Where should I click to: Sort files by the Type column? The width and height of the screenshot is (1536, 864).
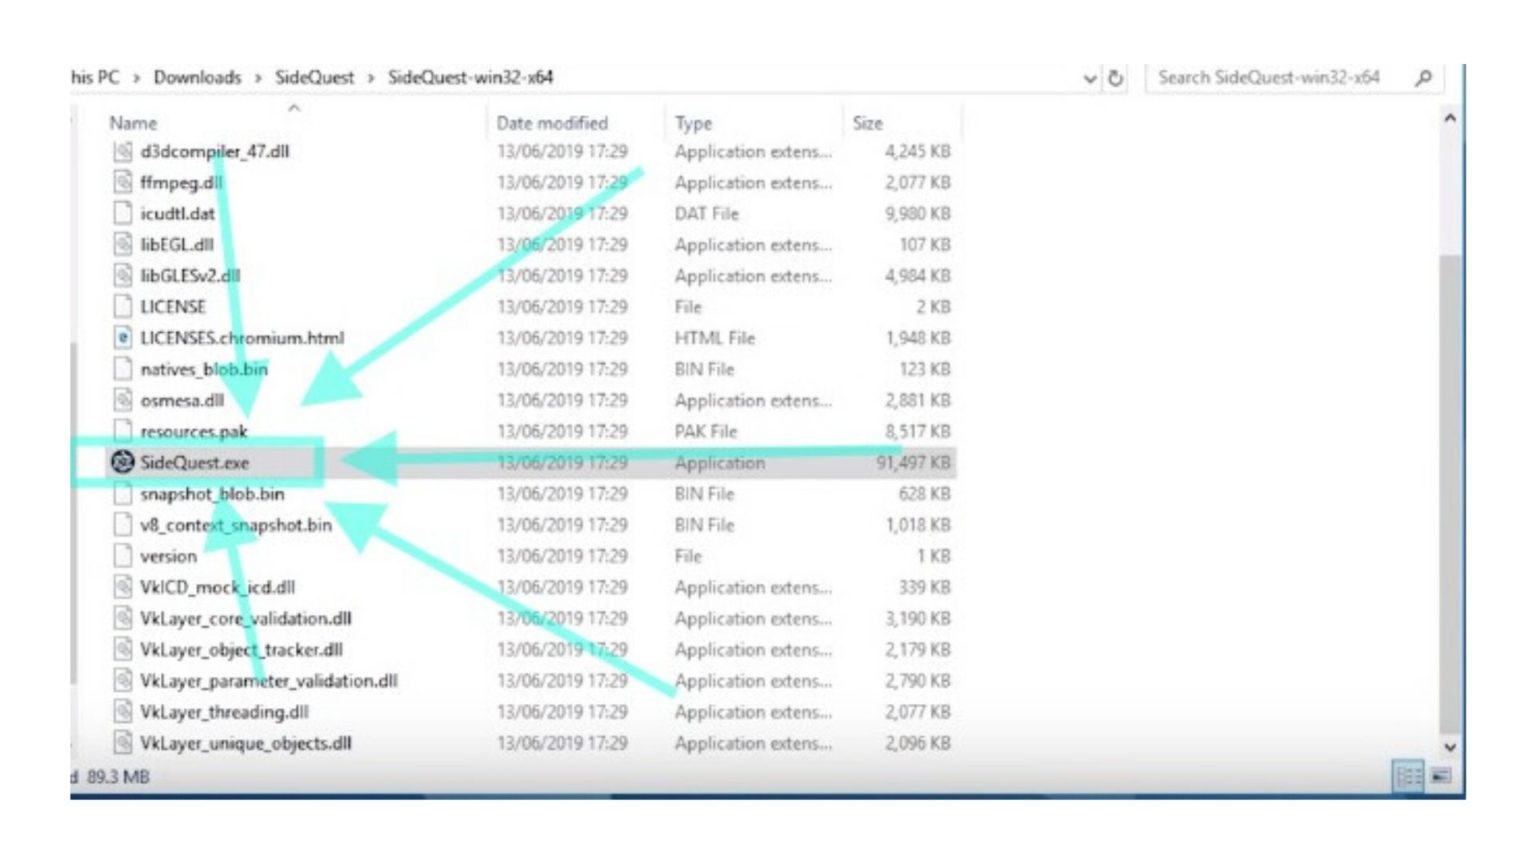693,123
